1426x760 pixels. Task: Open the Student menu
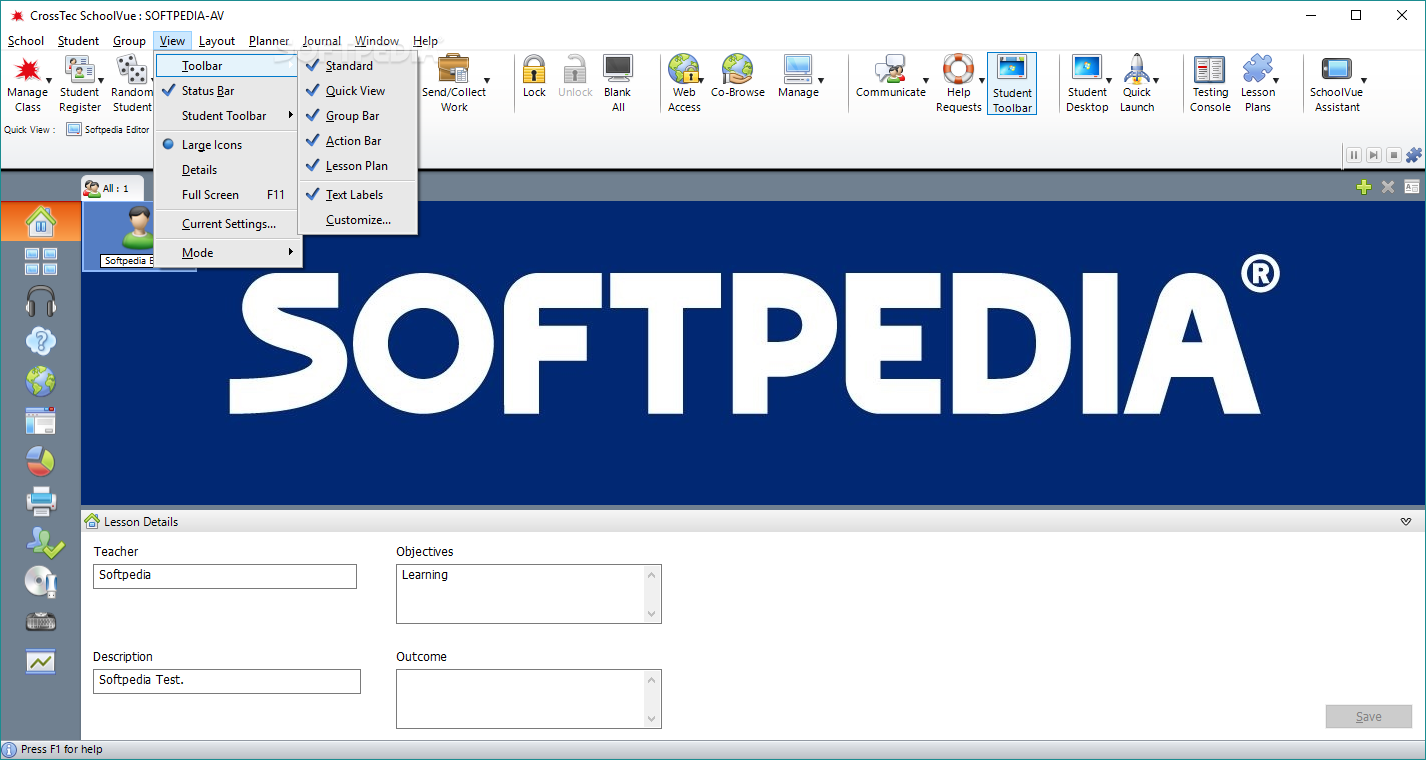(x=78, y=41)
